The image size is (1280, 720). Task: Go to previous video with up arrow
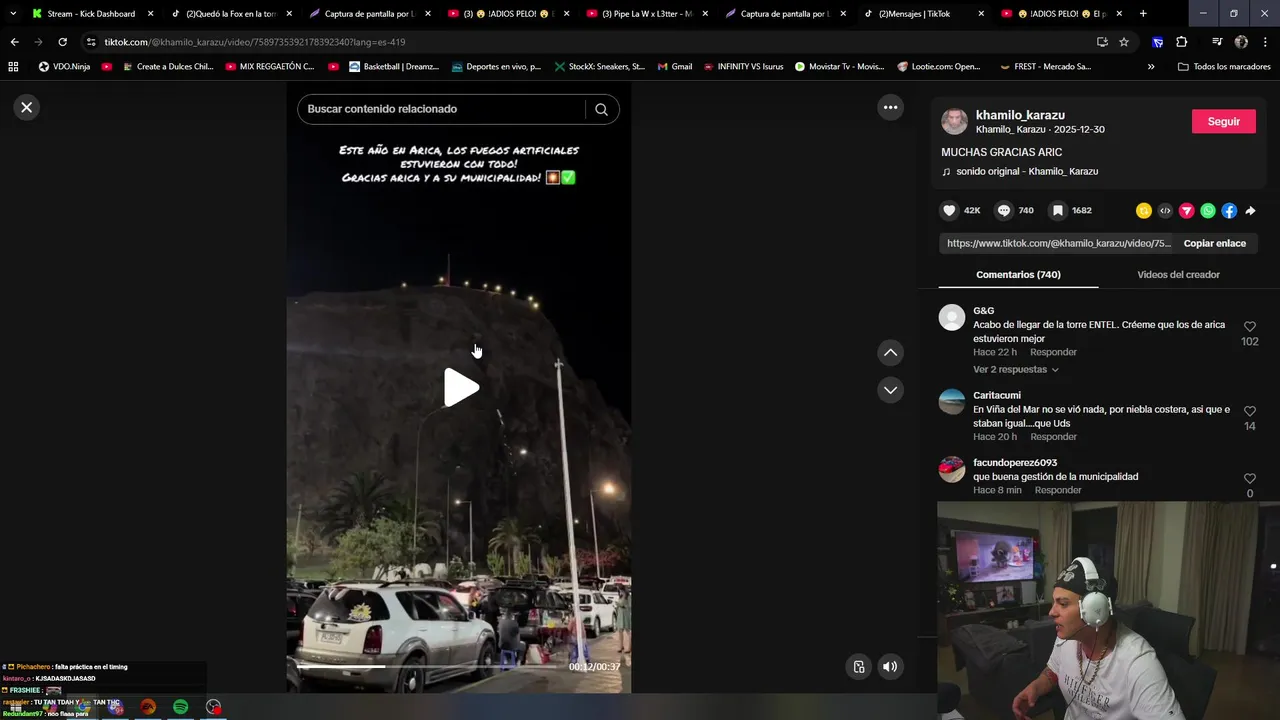890,352
